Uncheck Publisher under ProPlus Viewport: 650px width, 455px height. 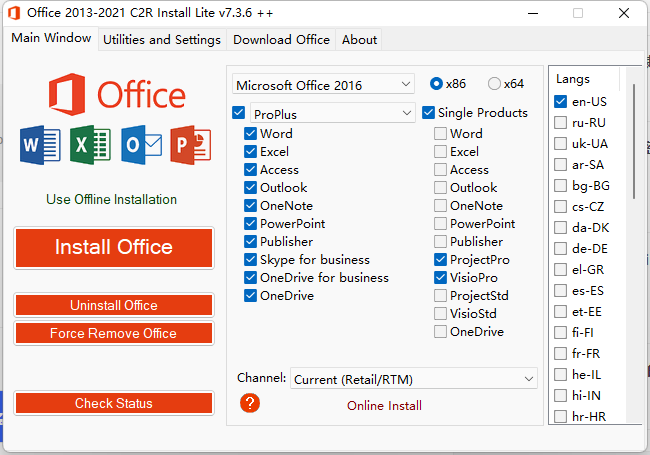[251, 242]
